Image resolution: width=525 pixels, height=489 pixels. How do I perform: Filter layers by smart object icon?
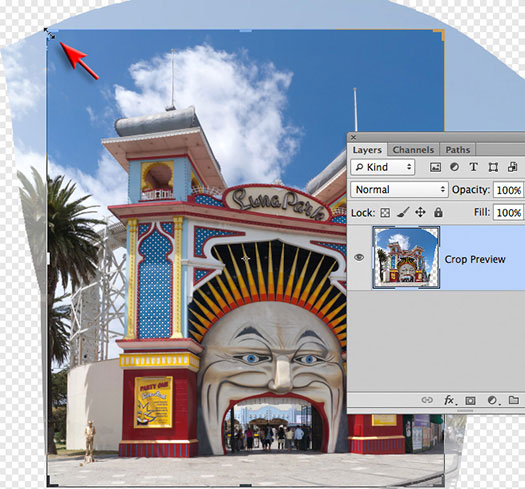click(512, 167)
